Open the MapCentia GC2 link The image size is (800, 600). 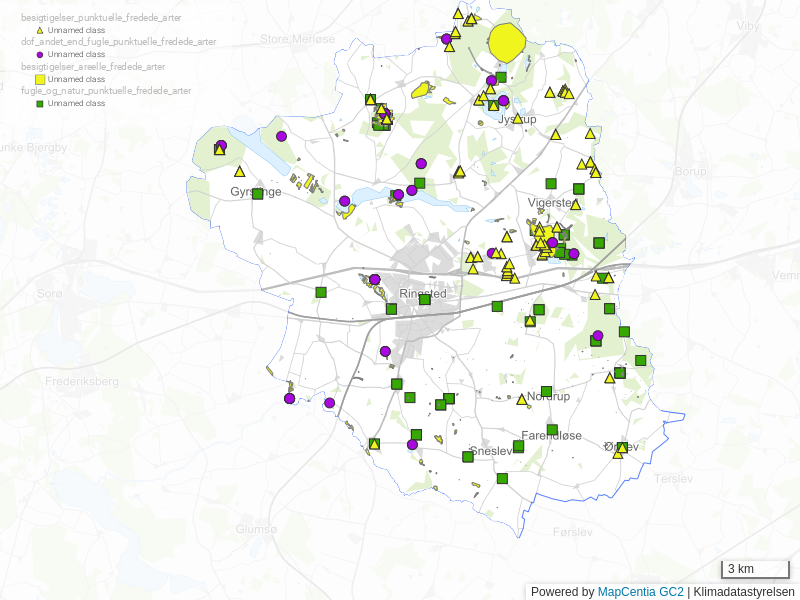640,592
